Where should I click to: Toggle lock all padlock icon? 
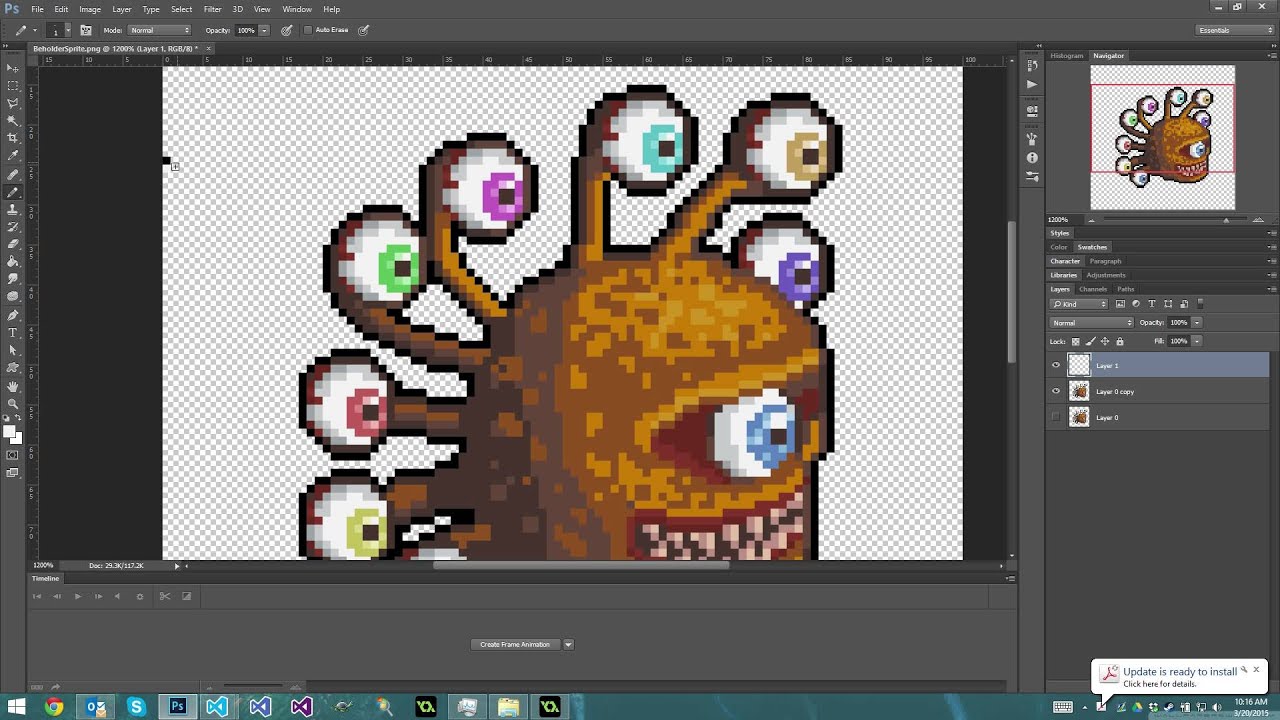click(1120, 341)
